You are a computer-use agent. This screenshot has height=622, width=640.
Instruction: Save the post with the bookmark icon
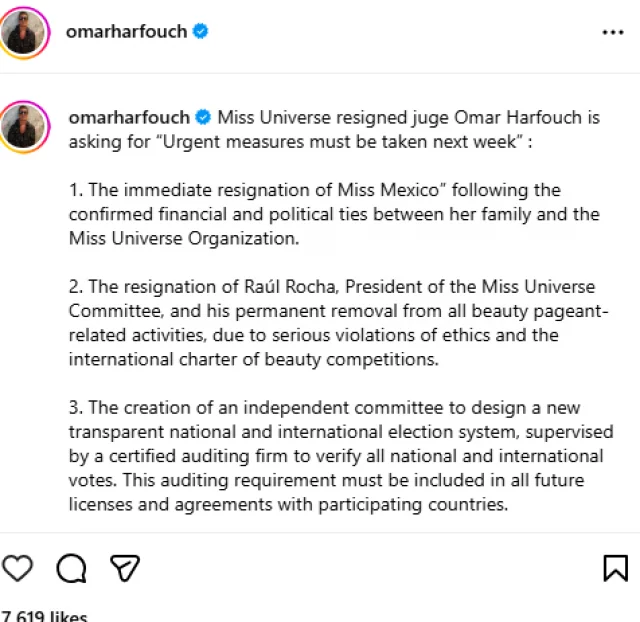[616, 568]
